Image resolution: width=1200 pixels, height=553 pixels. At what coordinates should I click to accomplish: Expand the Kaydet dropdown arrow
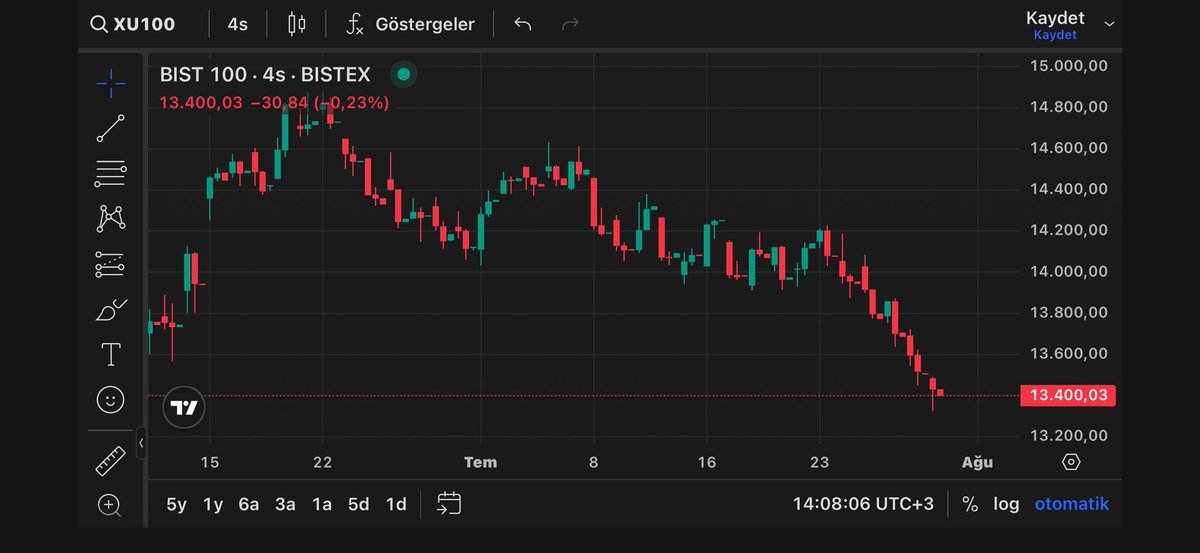[x=1108, y=24]
